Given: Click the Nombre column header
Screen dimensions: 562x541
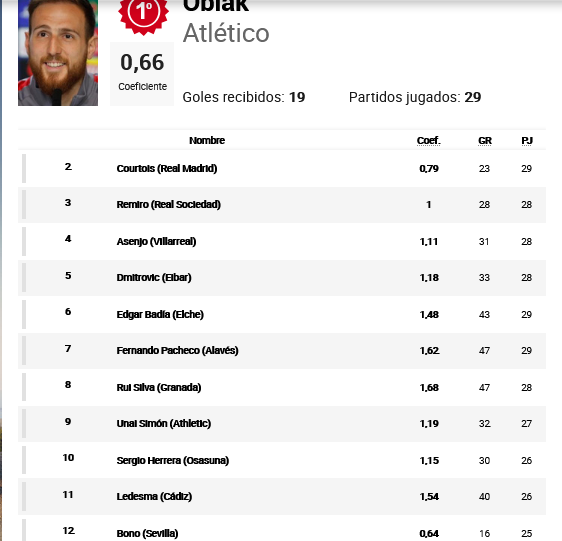Looking at the screenshot, I should 207,141.
